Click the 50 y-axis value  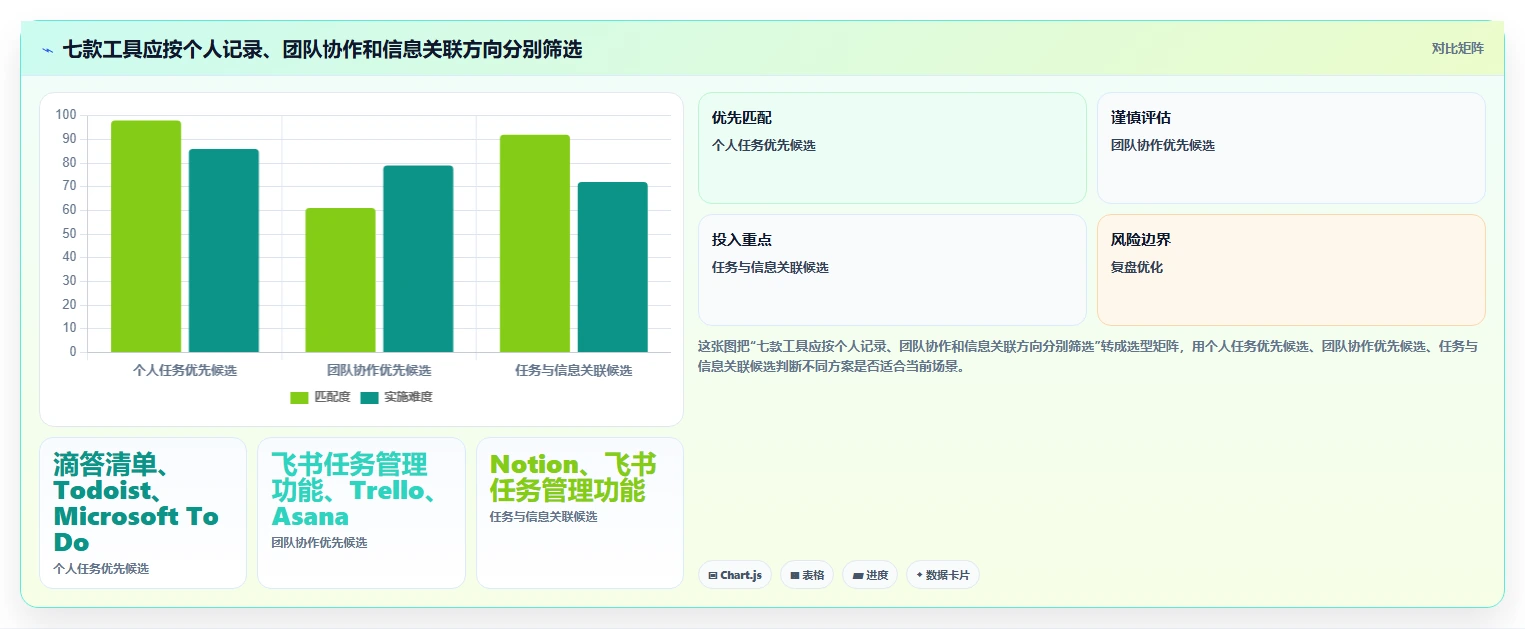[69, 234]
